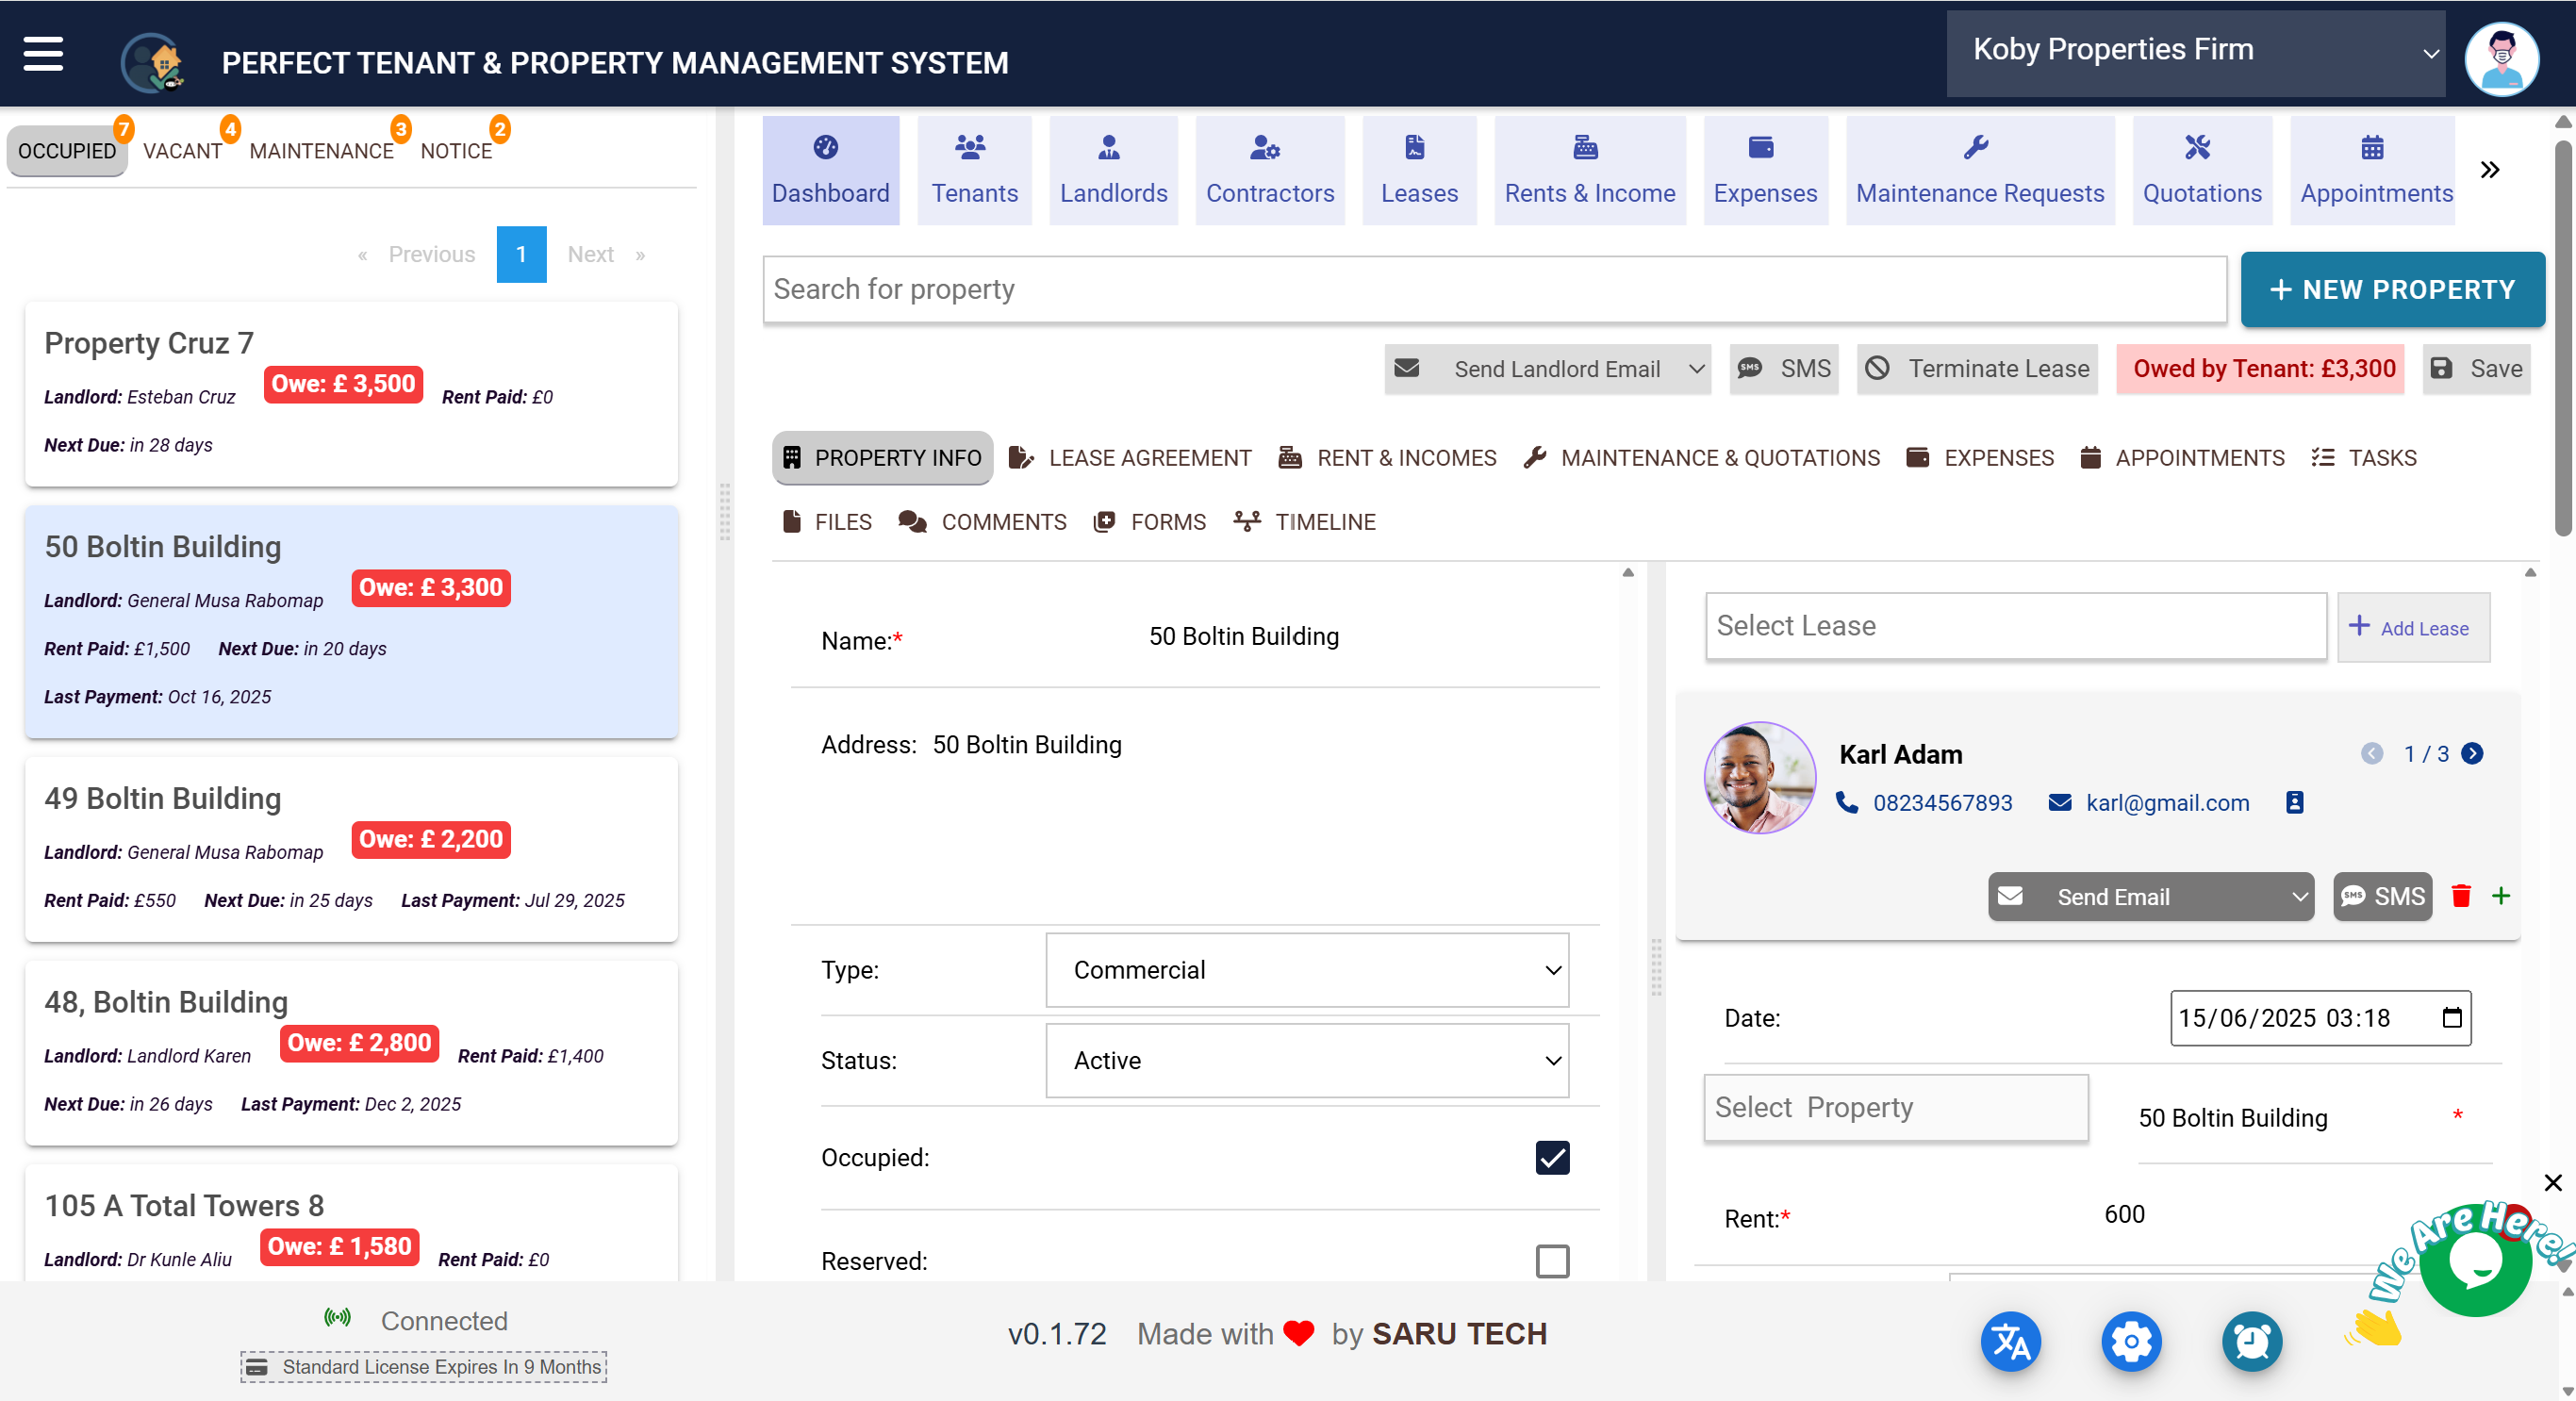
Task: Open the Status Active dropdown
Action: pos(1306,1060)
